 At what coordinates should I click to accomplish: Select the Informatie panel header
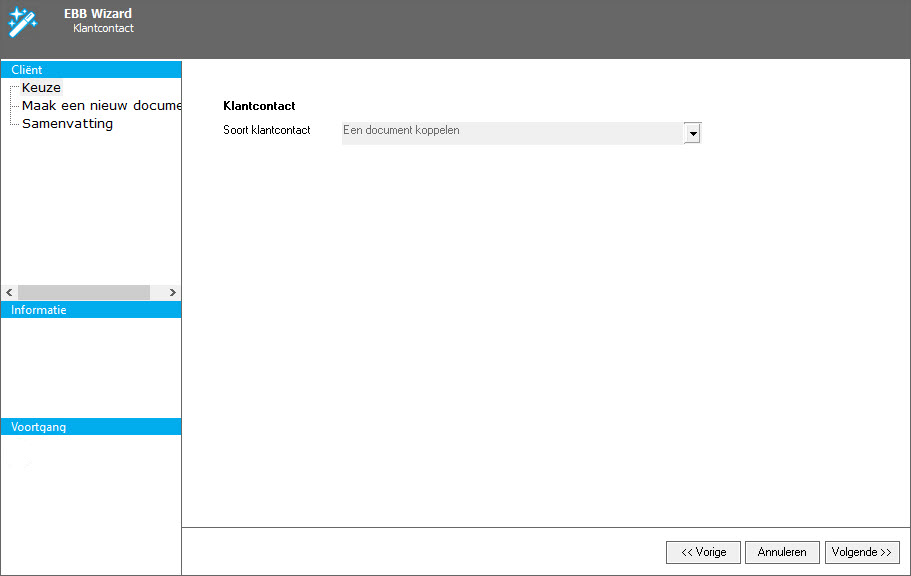click(91, 310)
